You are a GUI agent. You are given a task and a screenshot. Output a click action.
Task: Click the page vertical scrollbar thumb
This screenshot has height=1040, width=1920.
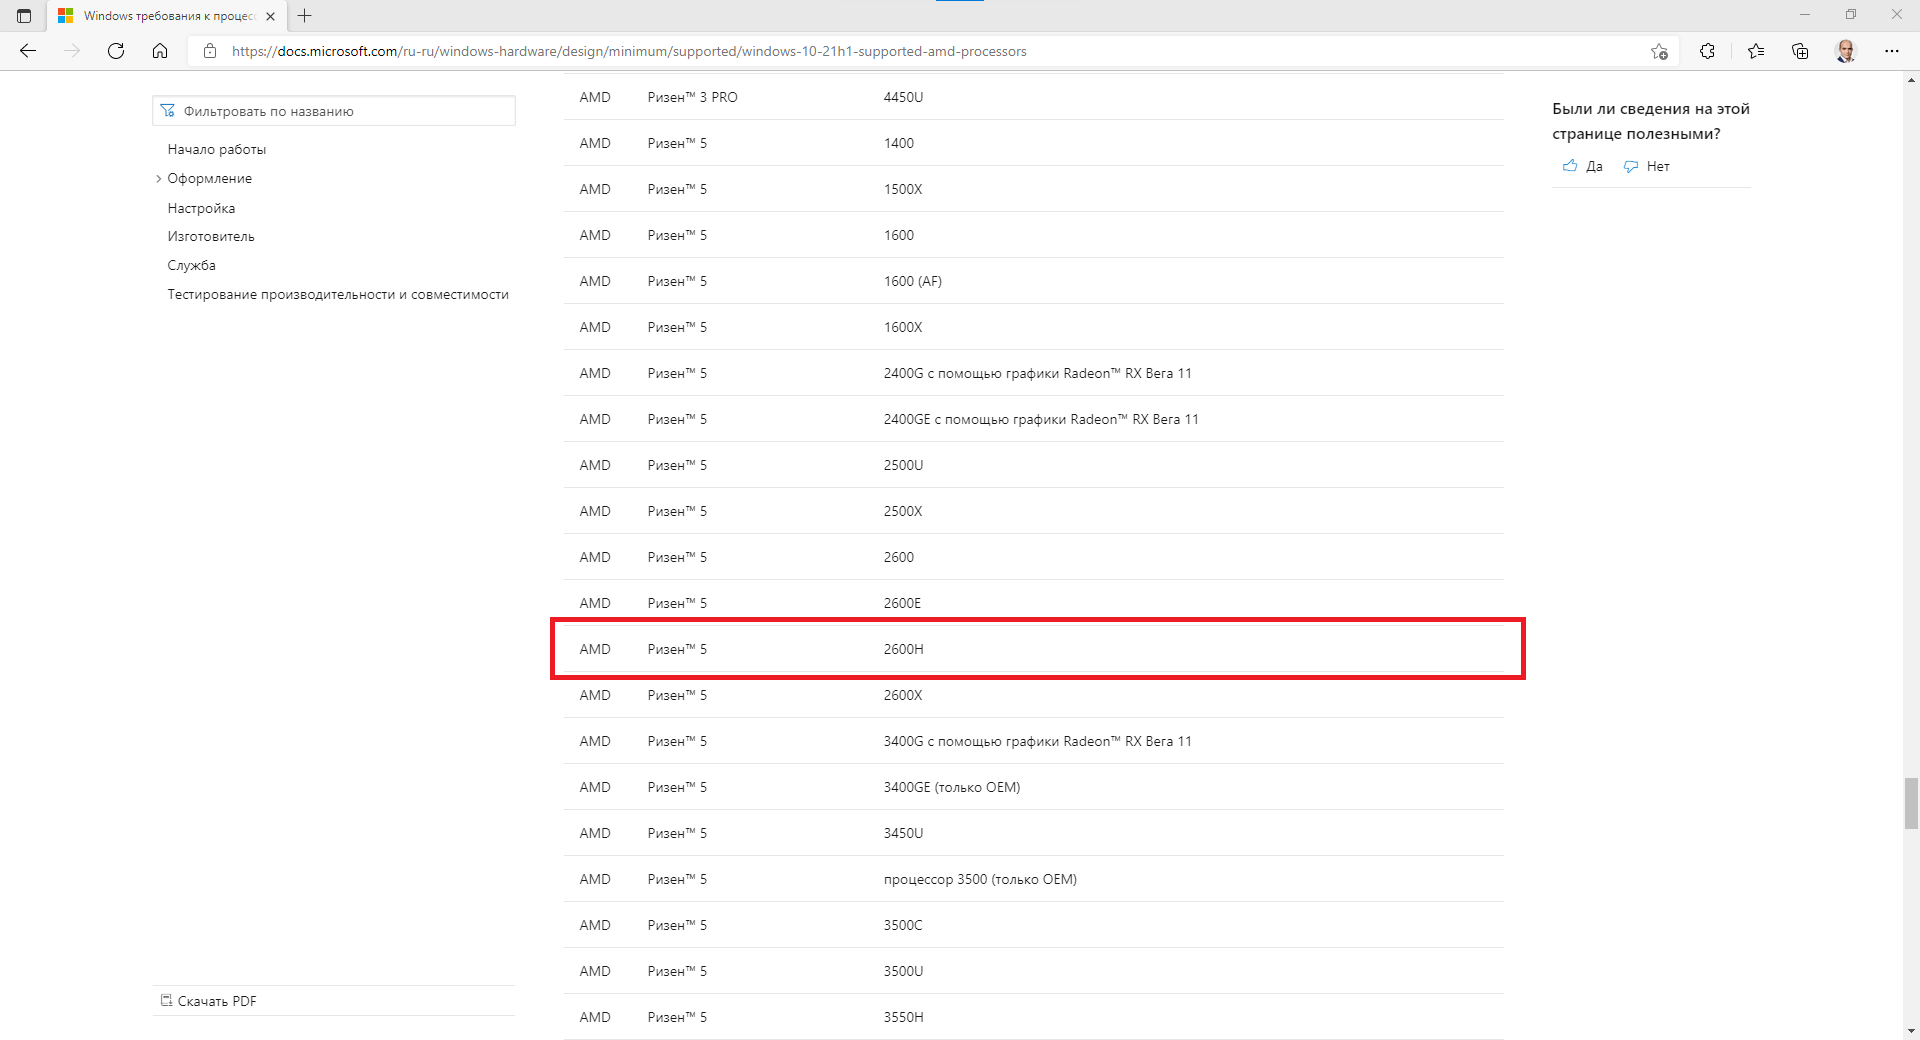[1911, 803]
